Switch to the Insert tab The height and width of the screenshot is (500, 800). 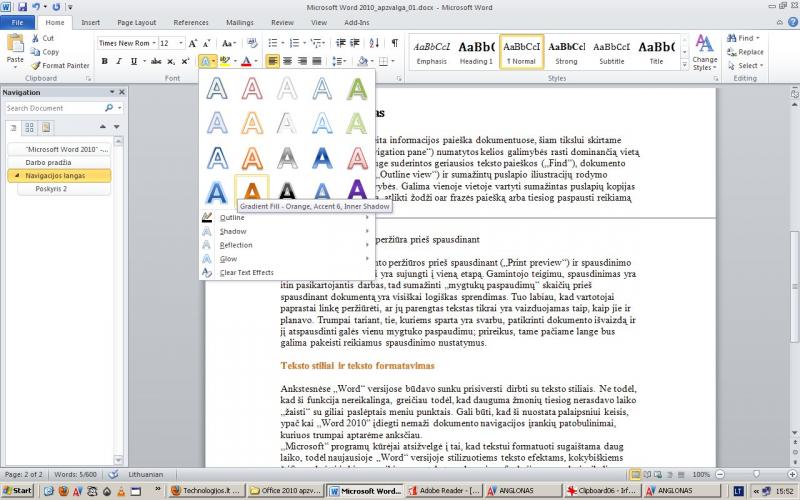[90, 22]
